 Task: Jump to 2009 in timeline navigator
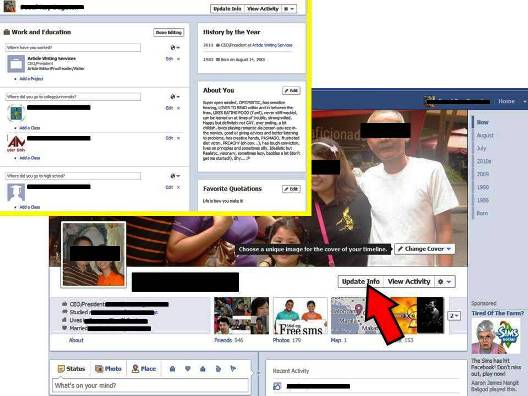point(483,174)
